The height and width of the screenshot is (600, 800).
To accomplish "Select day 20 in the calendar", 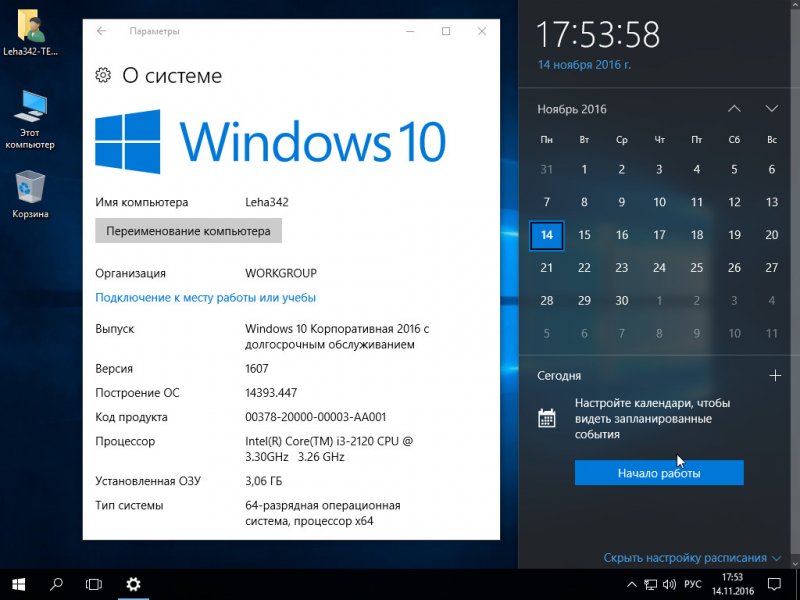I will (x=771, y=235).
